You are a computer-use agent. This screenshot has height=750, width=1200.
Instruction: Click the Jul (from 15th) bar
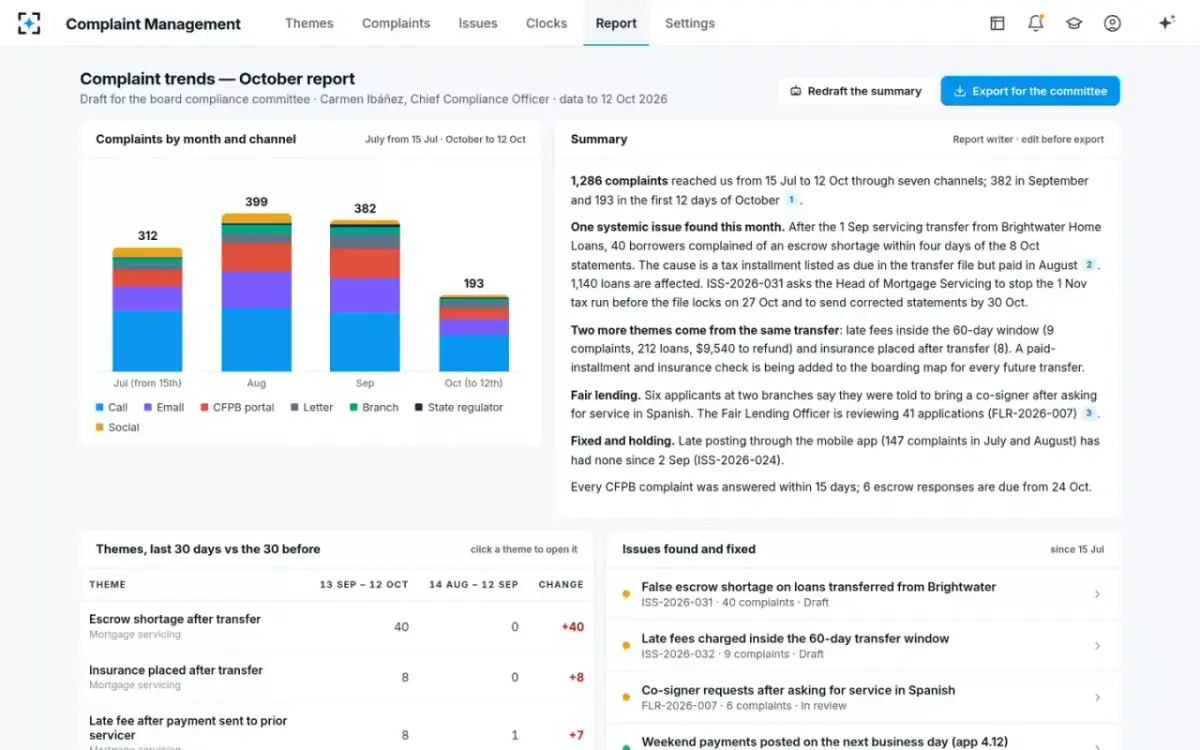pos(147,310)
